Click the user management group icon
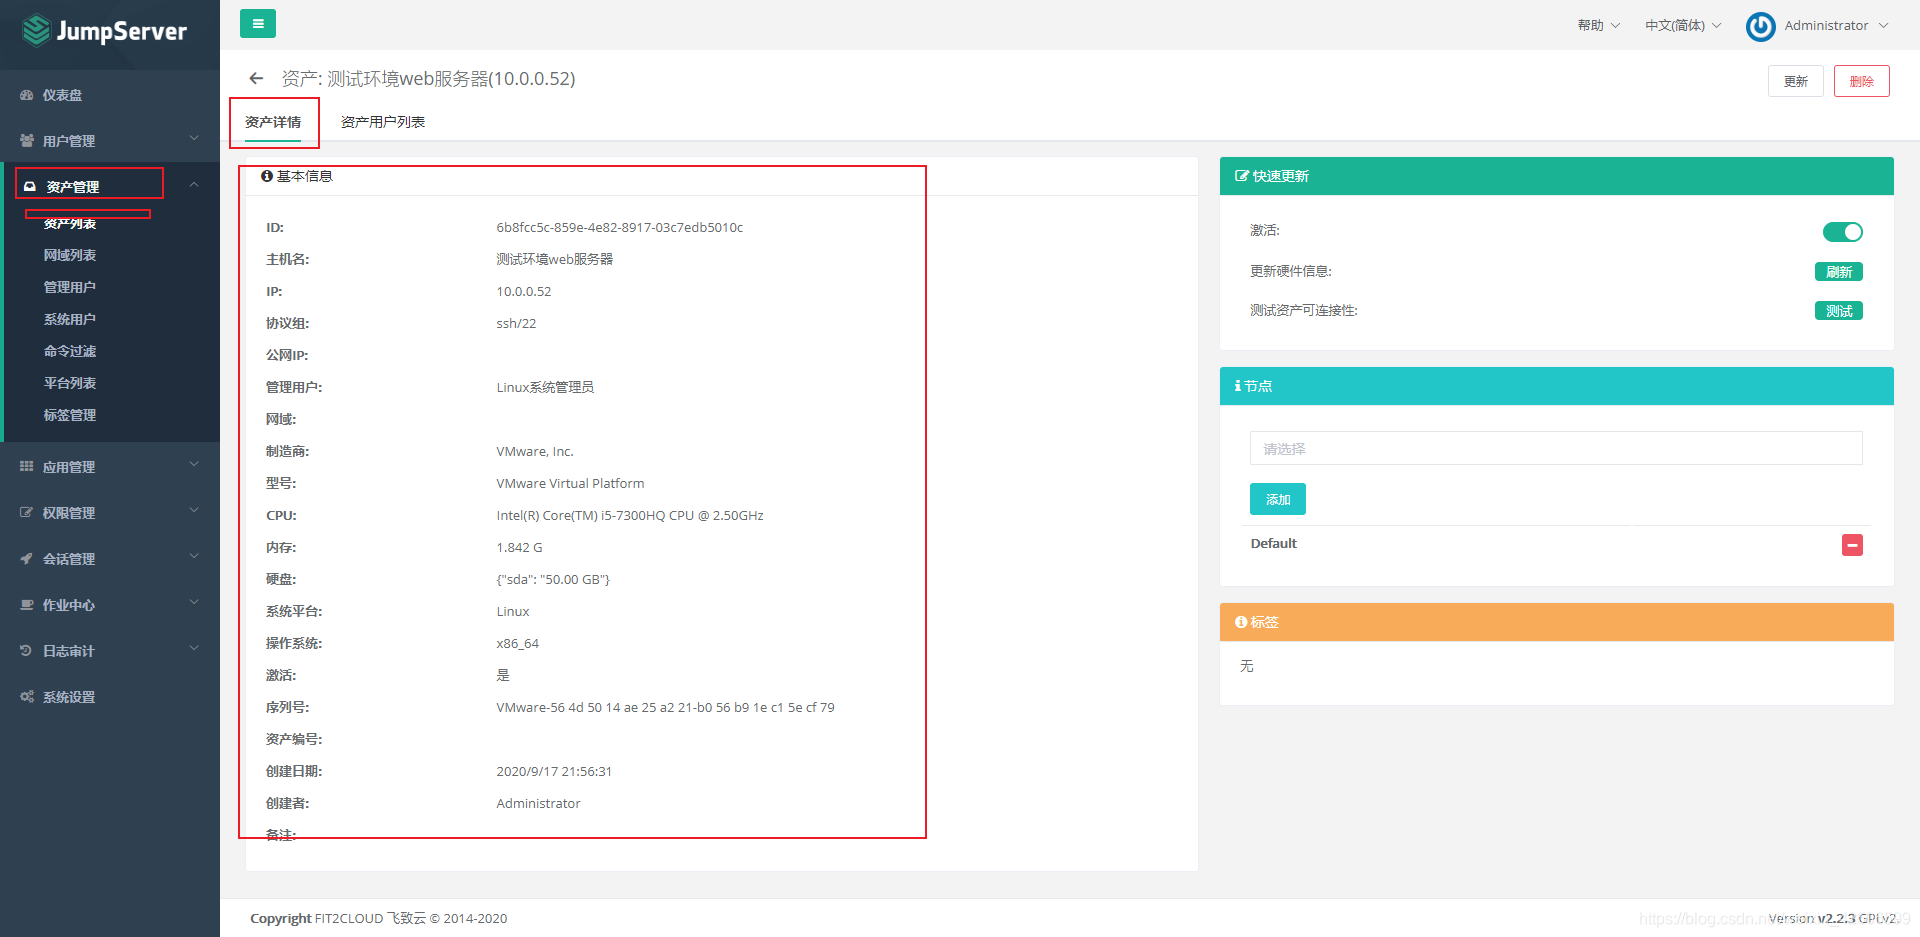The width and height of the screenshot is (1920, 937). [x=27, y=141]
